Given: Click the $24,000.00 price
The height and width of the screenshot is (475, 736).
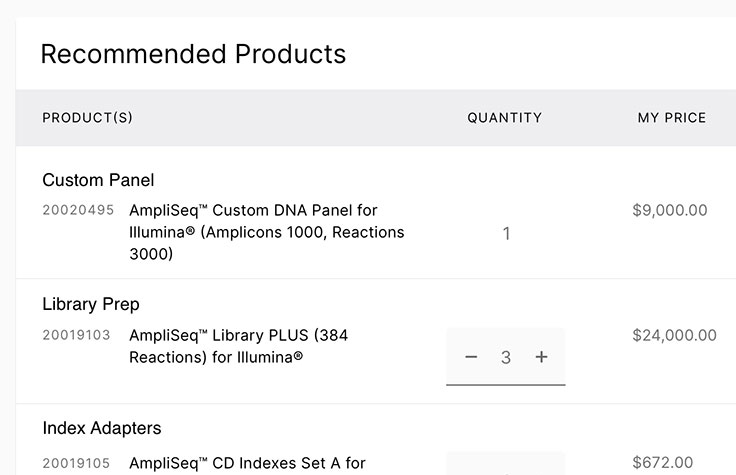Looking at the screenshot, I should click(674, 335).
